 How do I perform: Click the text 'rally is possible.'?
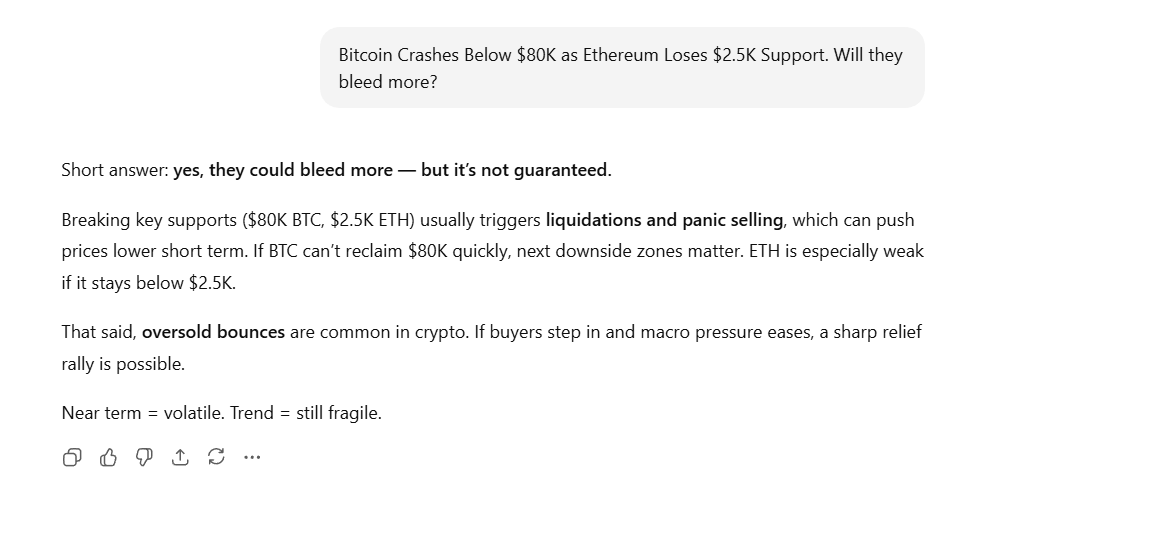click(123, 364)
